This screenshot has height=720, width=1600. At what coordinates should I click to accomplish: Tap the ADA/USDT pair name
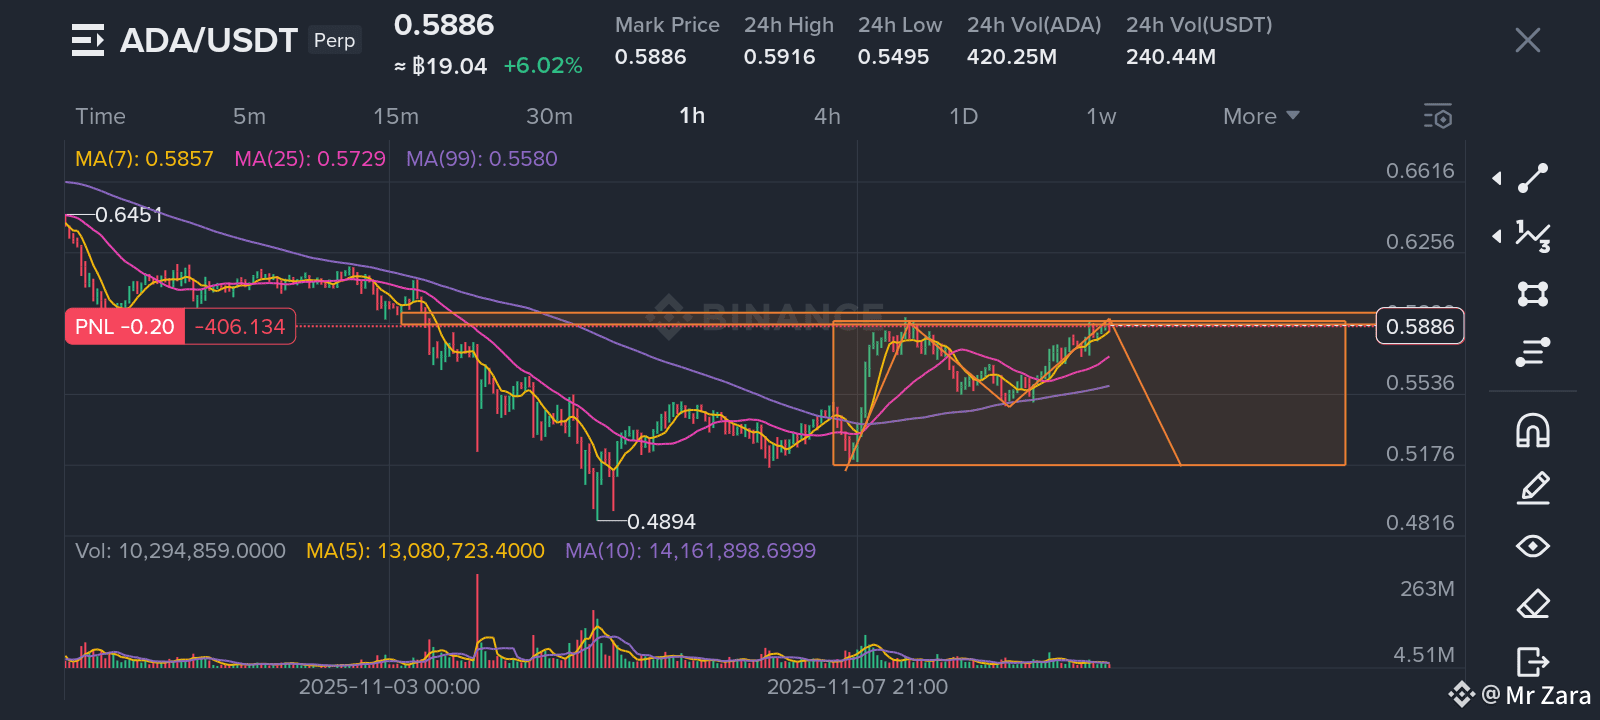pos(209,40)
